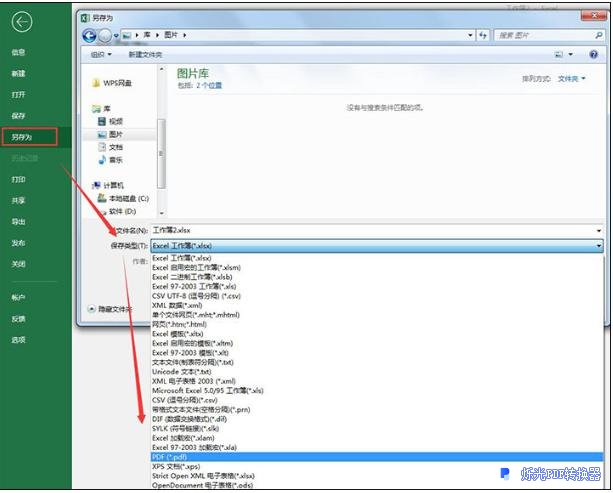Click the refresh icon next to address bar
The width and height of the screenshot is (613, 493).
483,36
